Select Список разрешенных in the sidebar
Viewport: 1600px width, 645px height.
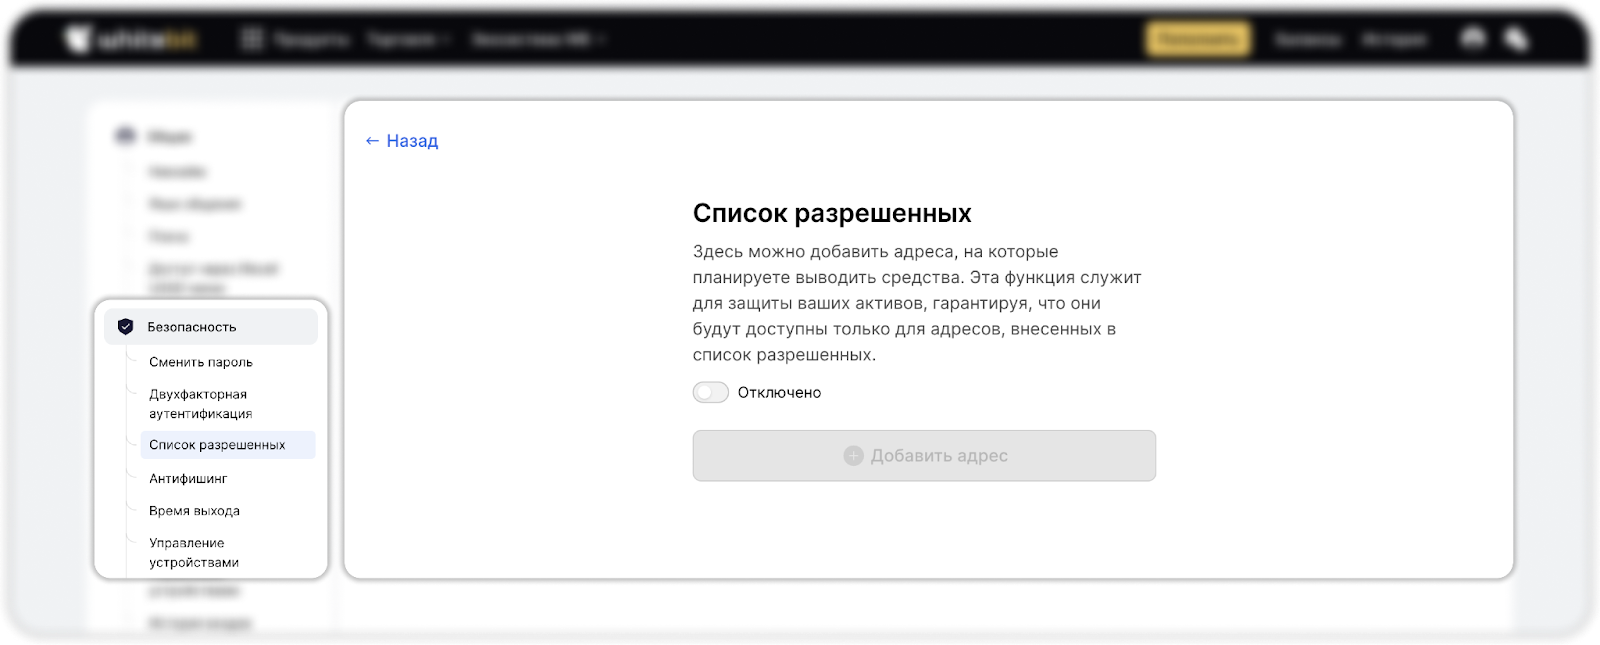[x=217, y=445]
